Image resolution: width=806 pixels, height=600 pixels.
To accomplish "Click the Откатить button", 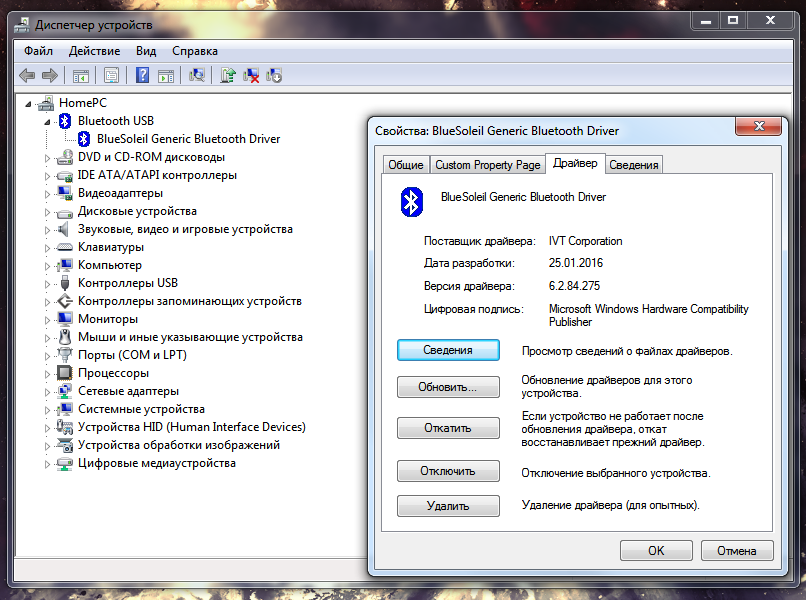I will [x=448, y=428].
